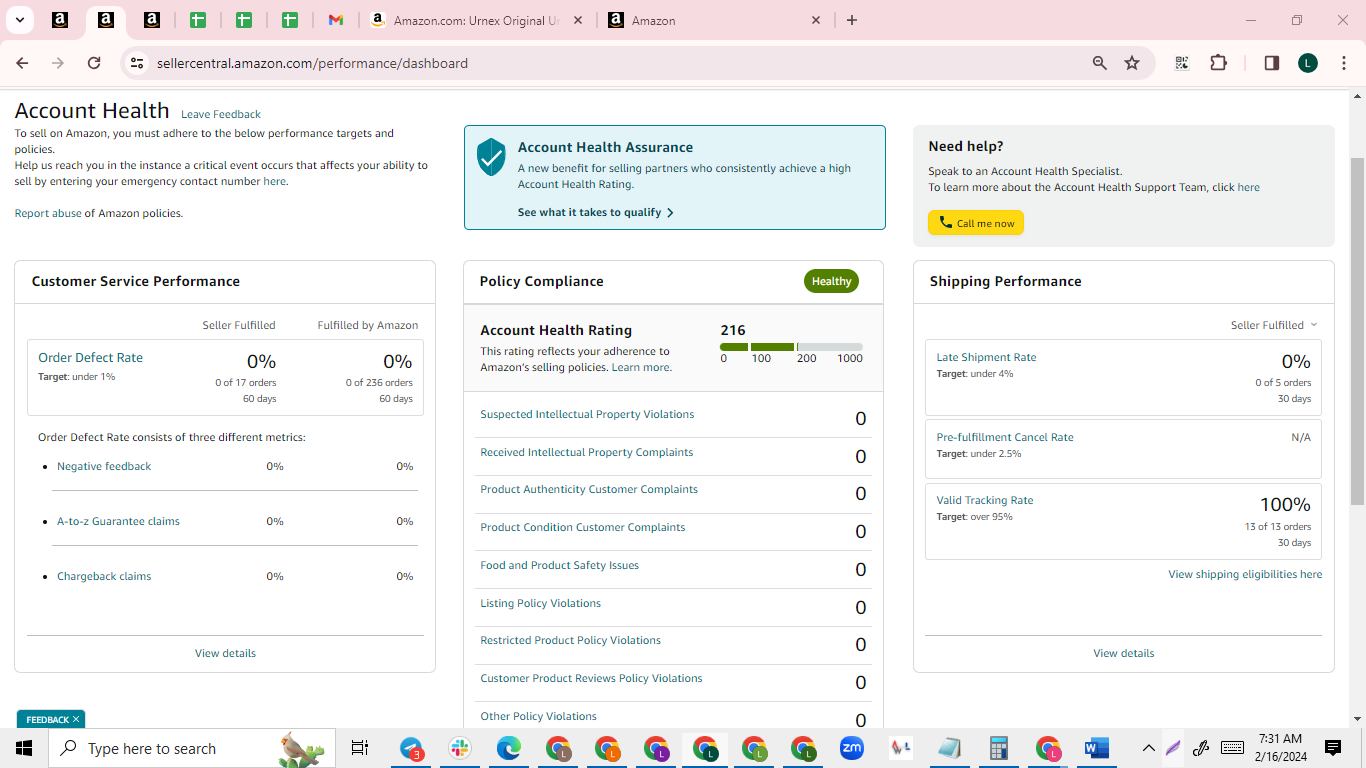Reload the Seller Central page
Image resolution: width=1366 pixels, height=768 pixels.
pos(94,63)
